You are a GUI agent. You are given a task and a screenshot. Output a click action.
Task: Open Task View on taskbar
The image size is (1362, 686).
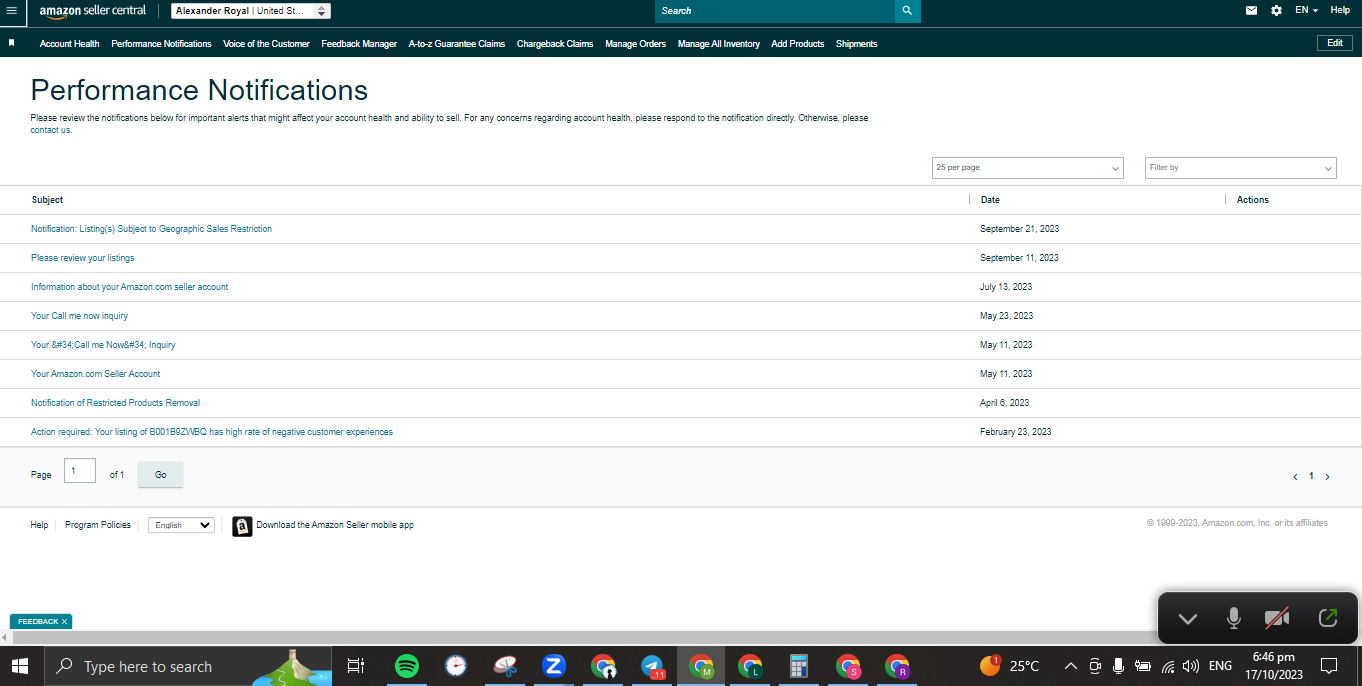click(x=355, y=666)
